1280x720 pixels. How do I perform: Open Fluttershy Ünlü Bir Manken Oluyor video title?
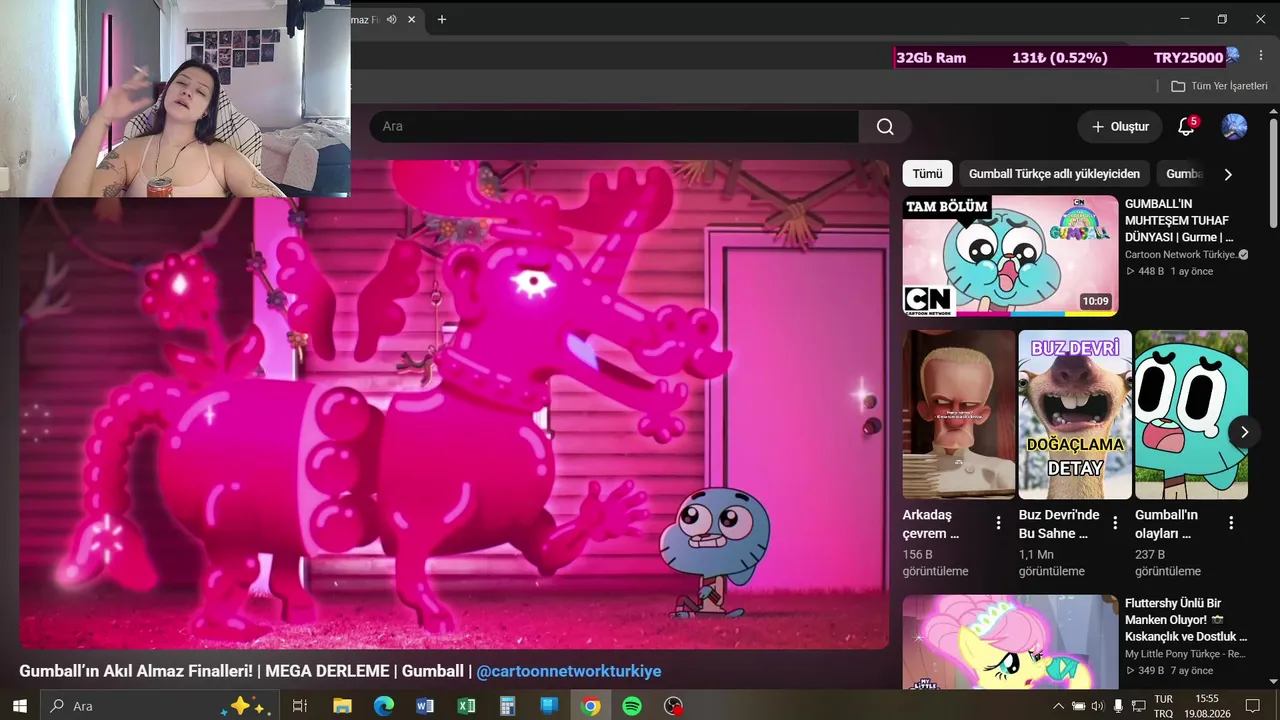1186,620
